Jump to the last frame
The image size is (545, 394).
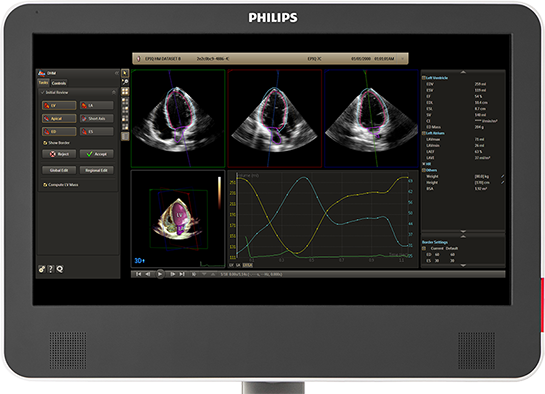pyautogui.click(x=182, y=274)
